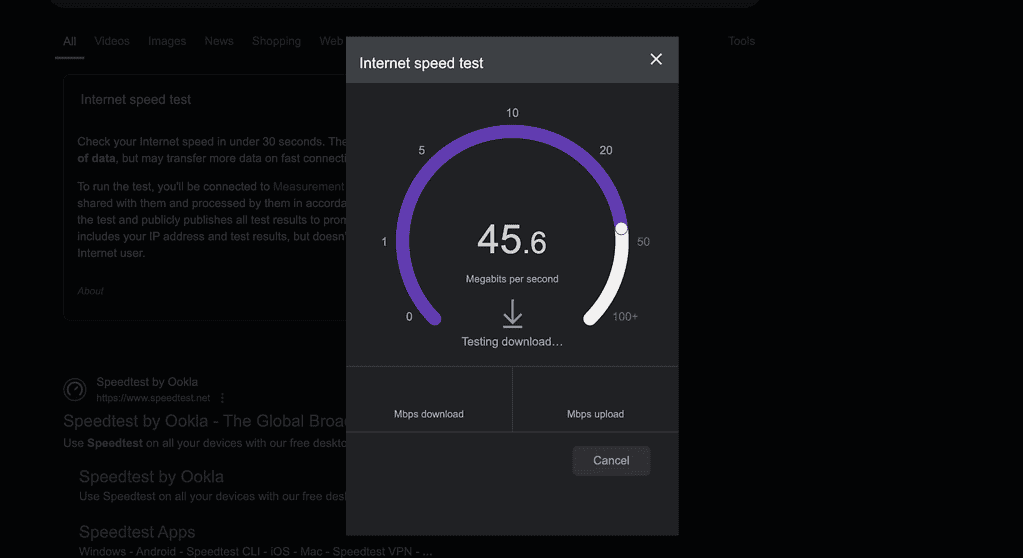Click the download arrow icon under the speed reading
This screenshot has height=558, width=1023.
pos(512,315)
